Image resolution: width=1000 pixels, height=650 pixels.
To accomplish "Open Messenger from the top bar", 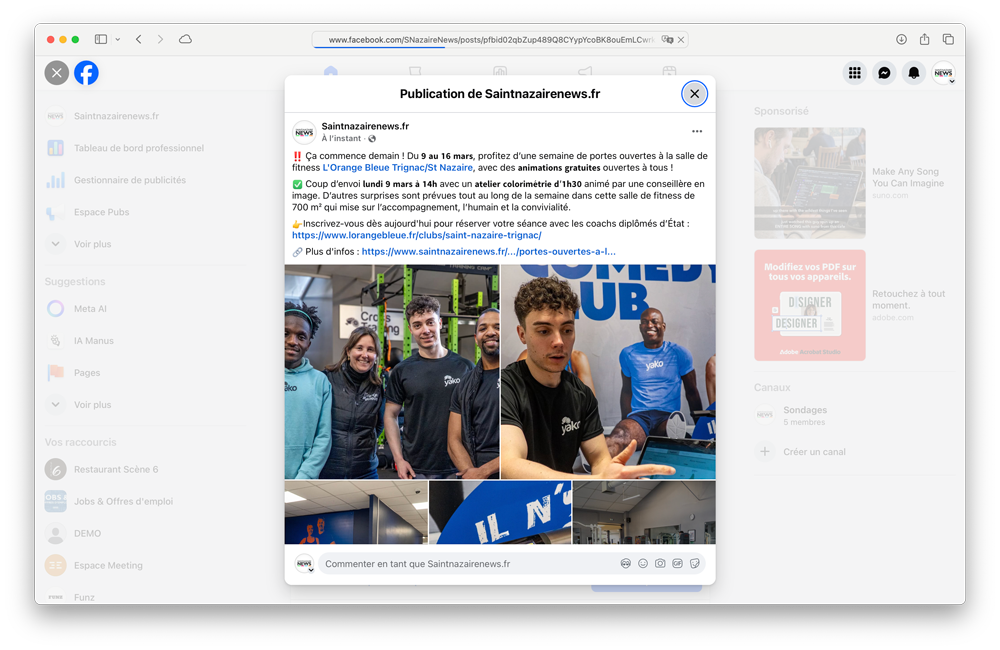I will pos(884,73).
